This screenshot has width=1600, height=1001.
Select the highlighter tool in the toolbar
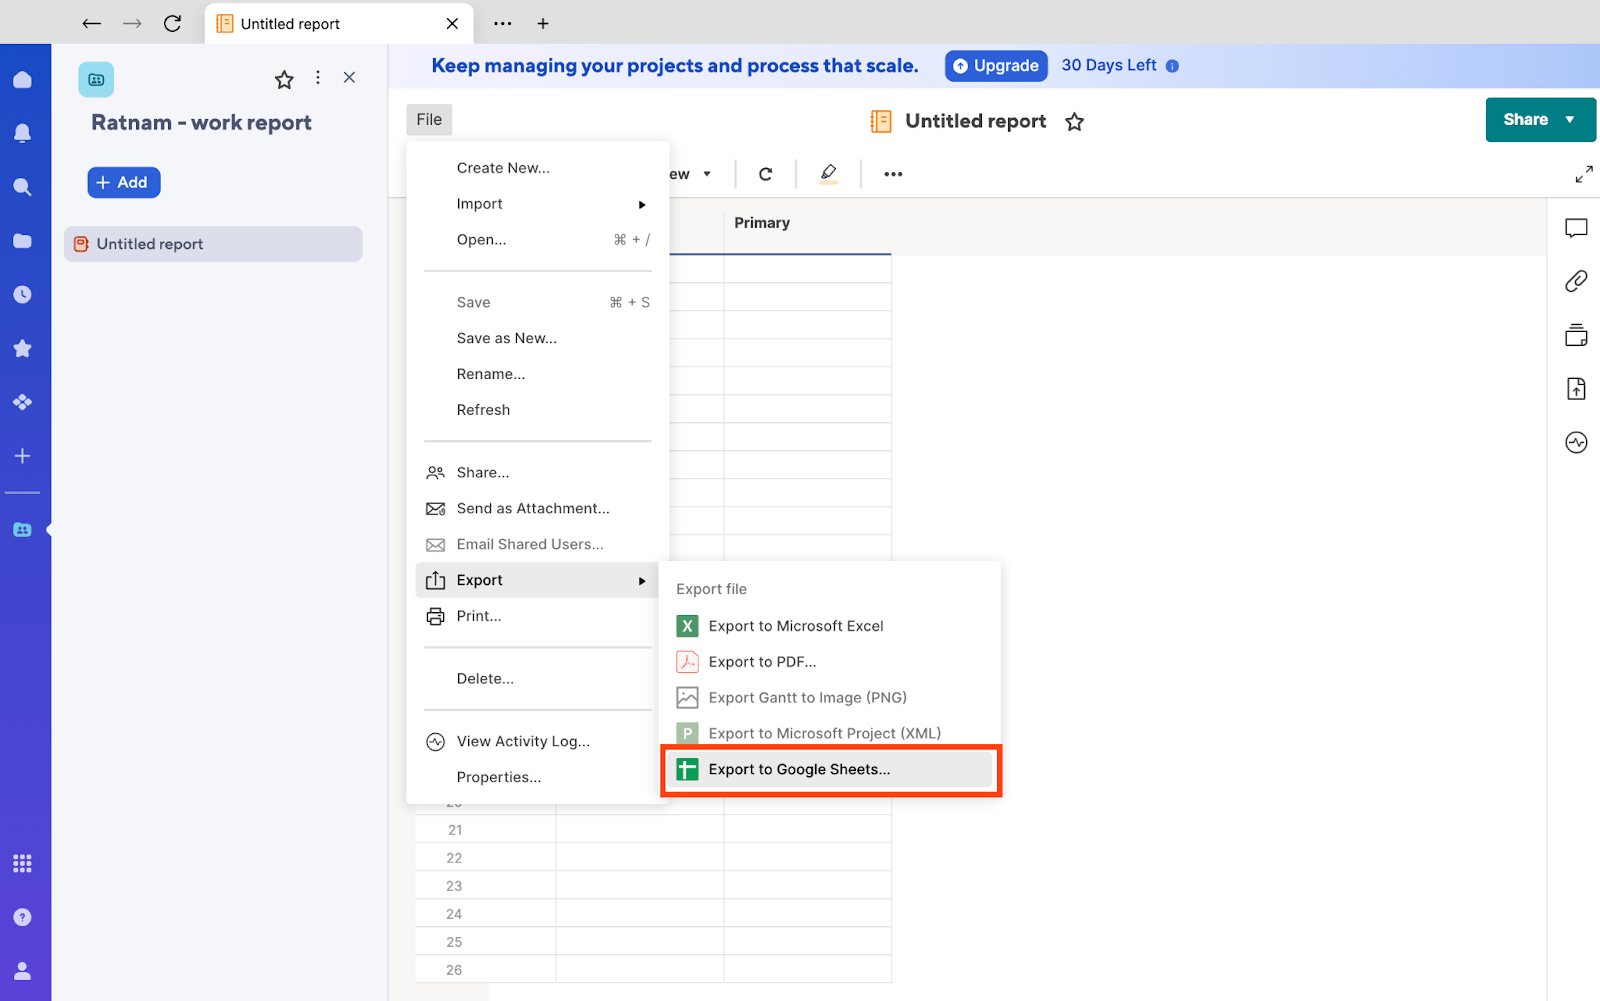click(828, 173)
